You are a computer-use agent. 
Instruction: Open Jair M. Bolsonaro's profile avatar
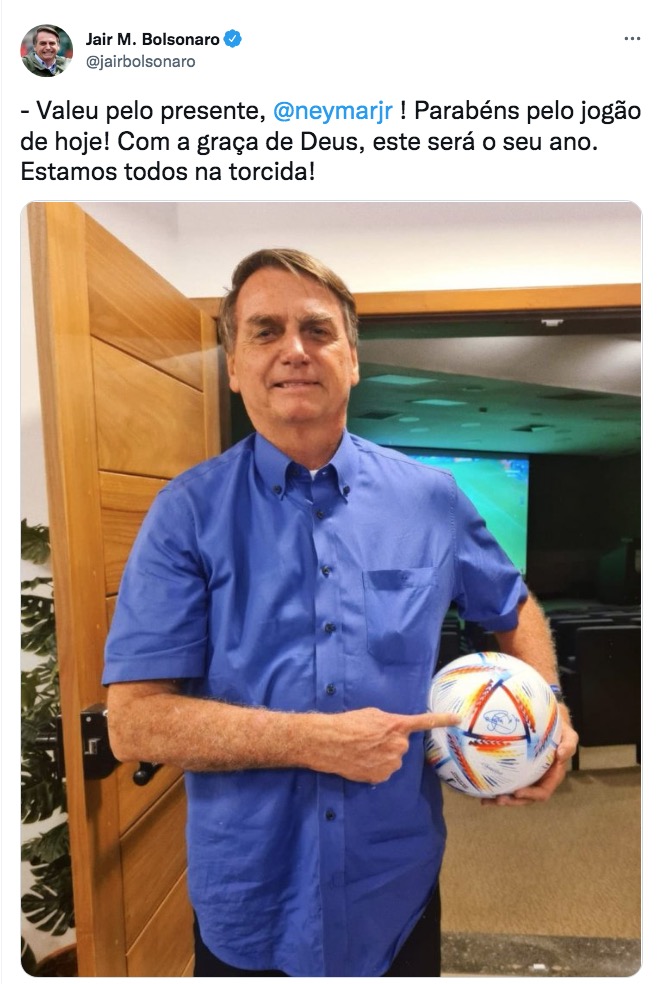coord(46,51)
